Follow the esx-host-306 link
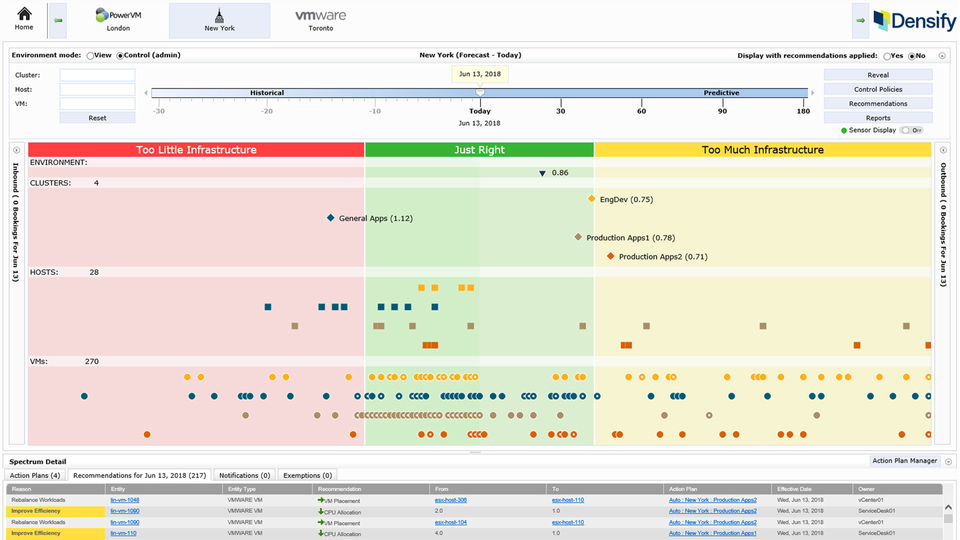The width and height of the screenshot is (960, 540). coord(451,500)
